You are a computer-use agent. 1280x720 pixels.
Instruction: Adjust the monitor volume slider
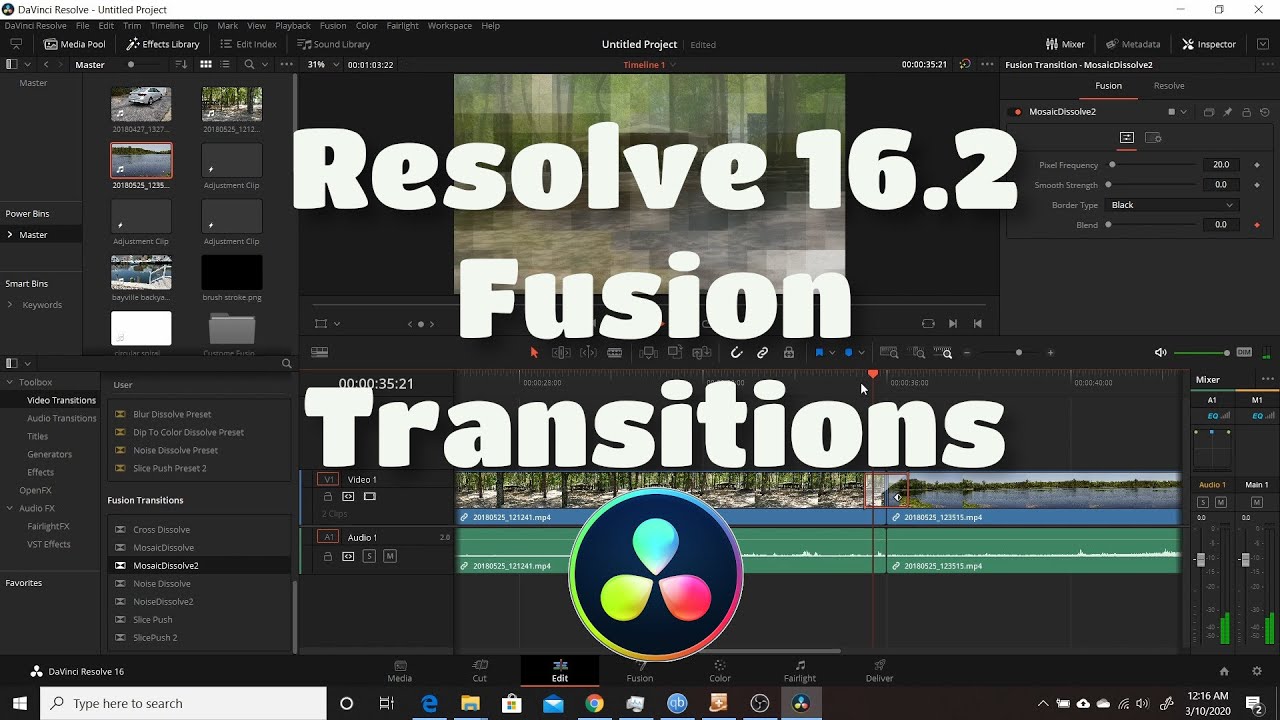pyautogui.click(x=1202, y=353)
